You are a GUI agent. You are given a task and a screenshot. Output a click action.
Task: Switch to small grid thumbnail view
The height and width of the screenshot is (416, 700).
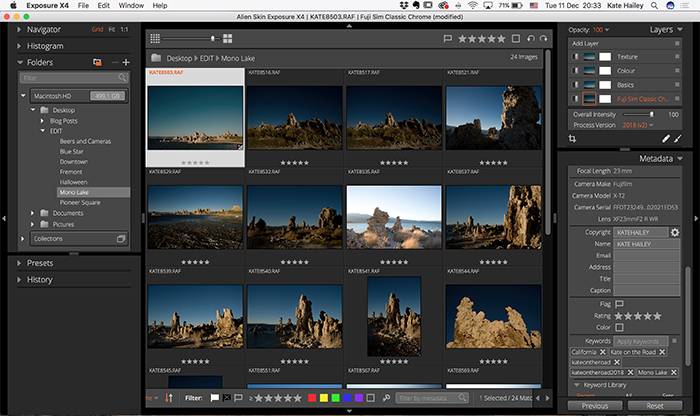pyautogui.click(x=155, y=38)
